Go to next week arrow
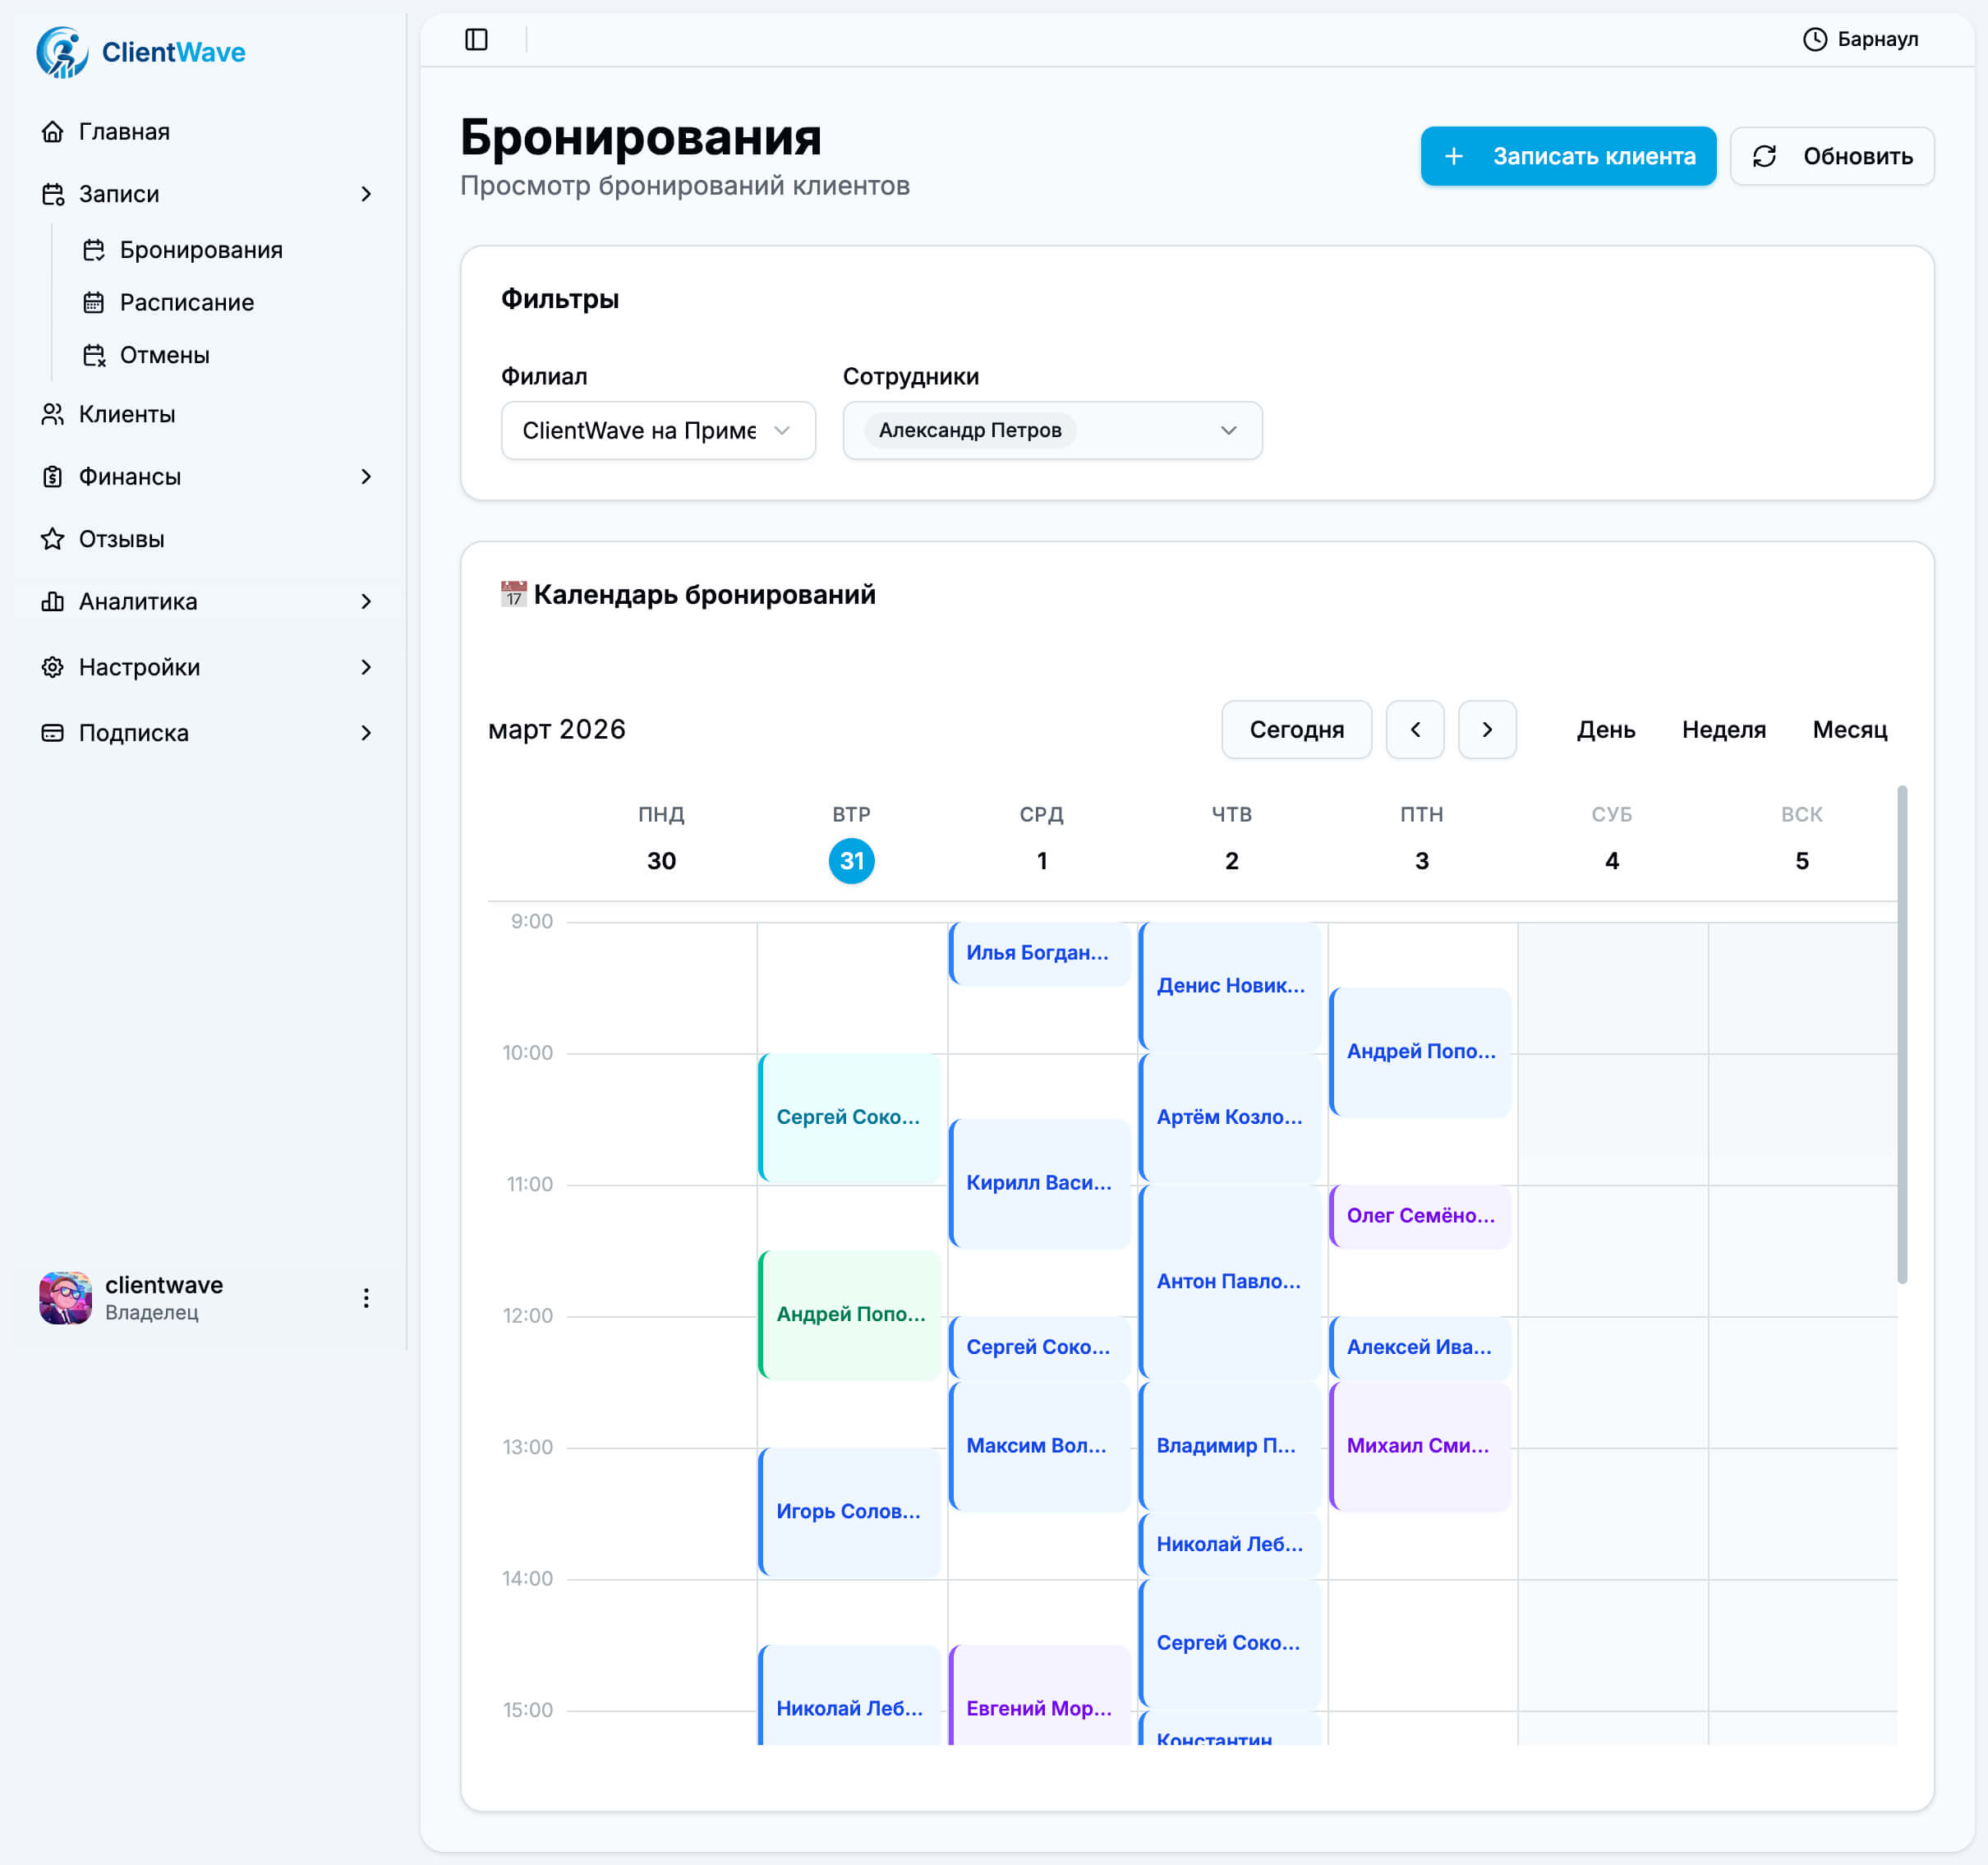This screenshot has width=1988, height=1865. pyautogui.click(x=1486, y=729)
